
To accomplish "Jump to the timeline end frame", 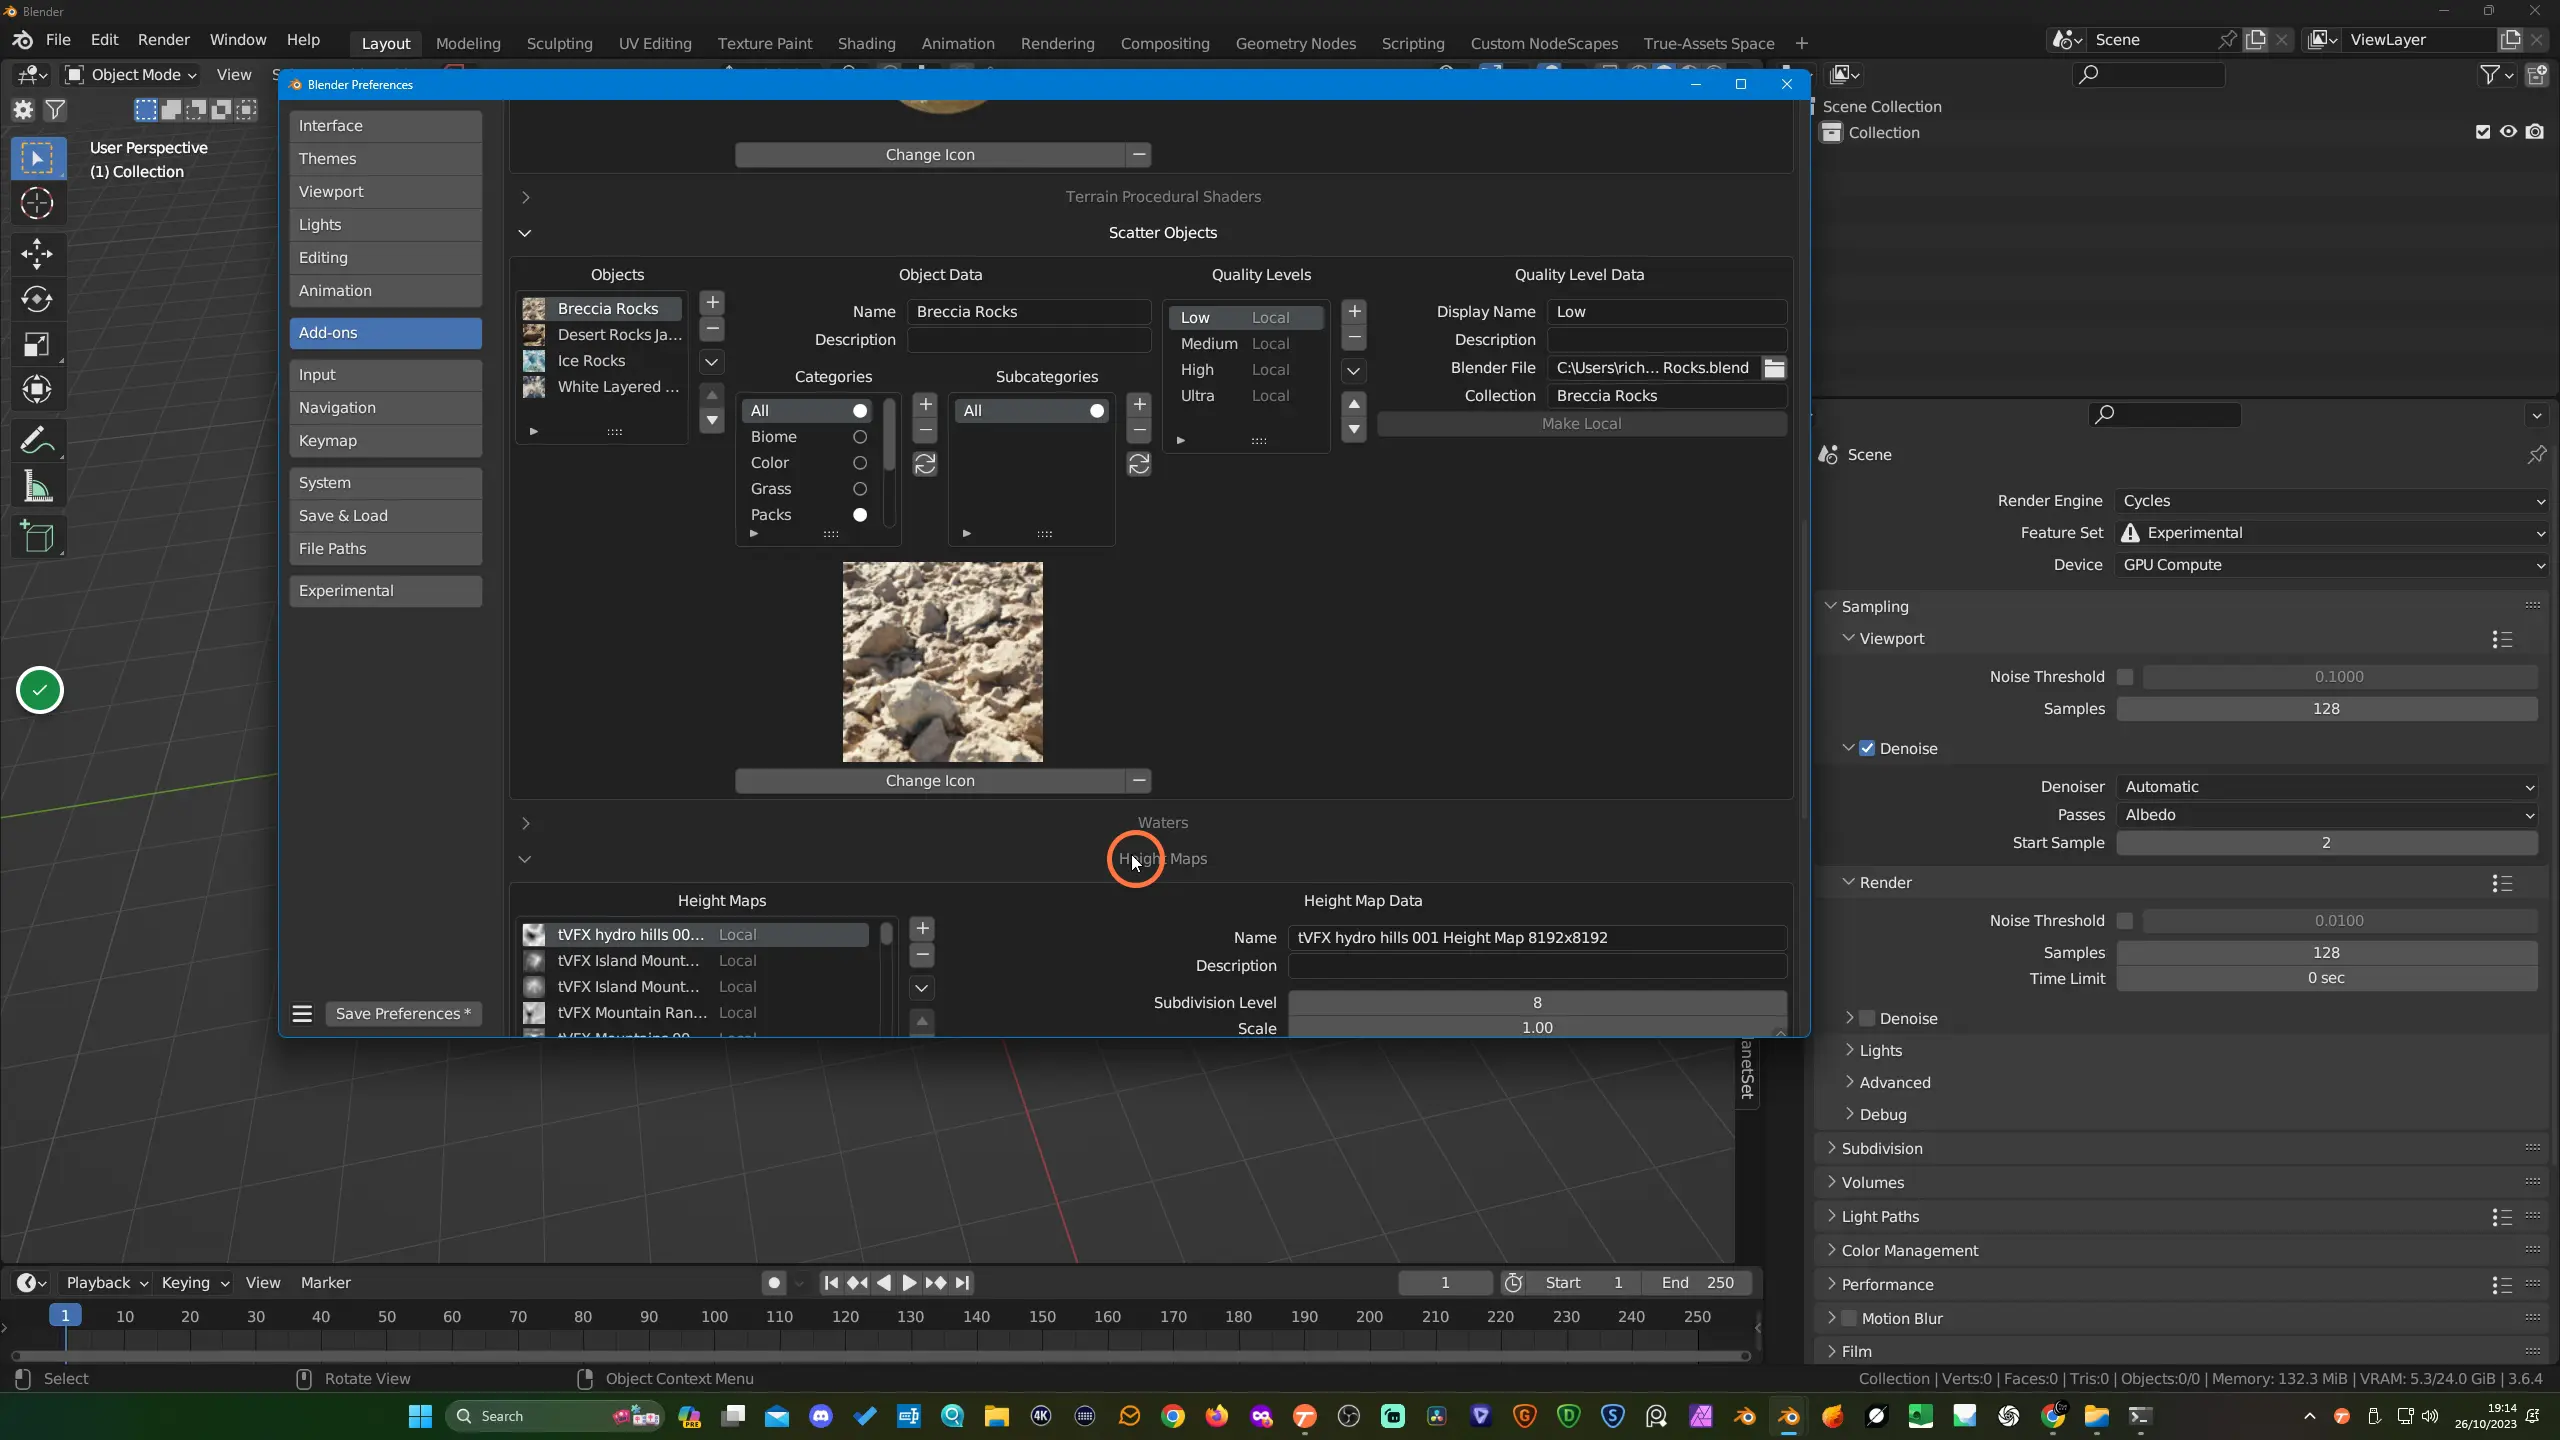I will click(962, 1283).
